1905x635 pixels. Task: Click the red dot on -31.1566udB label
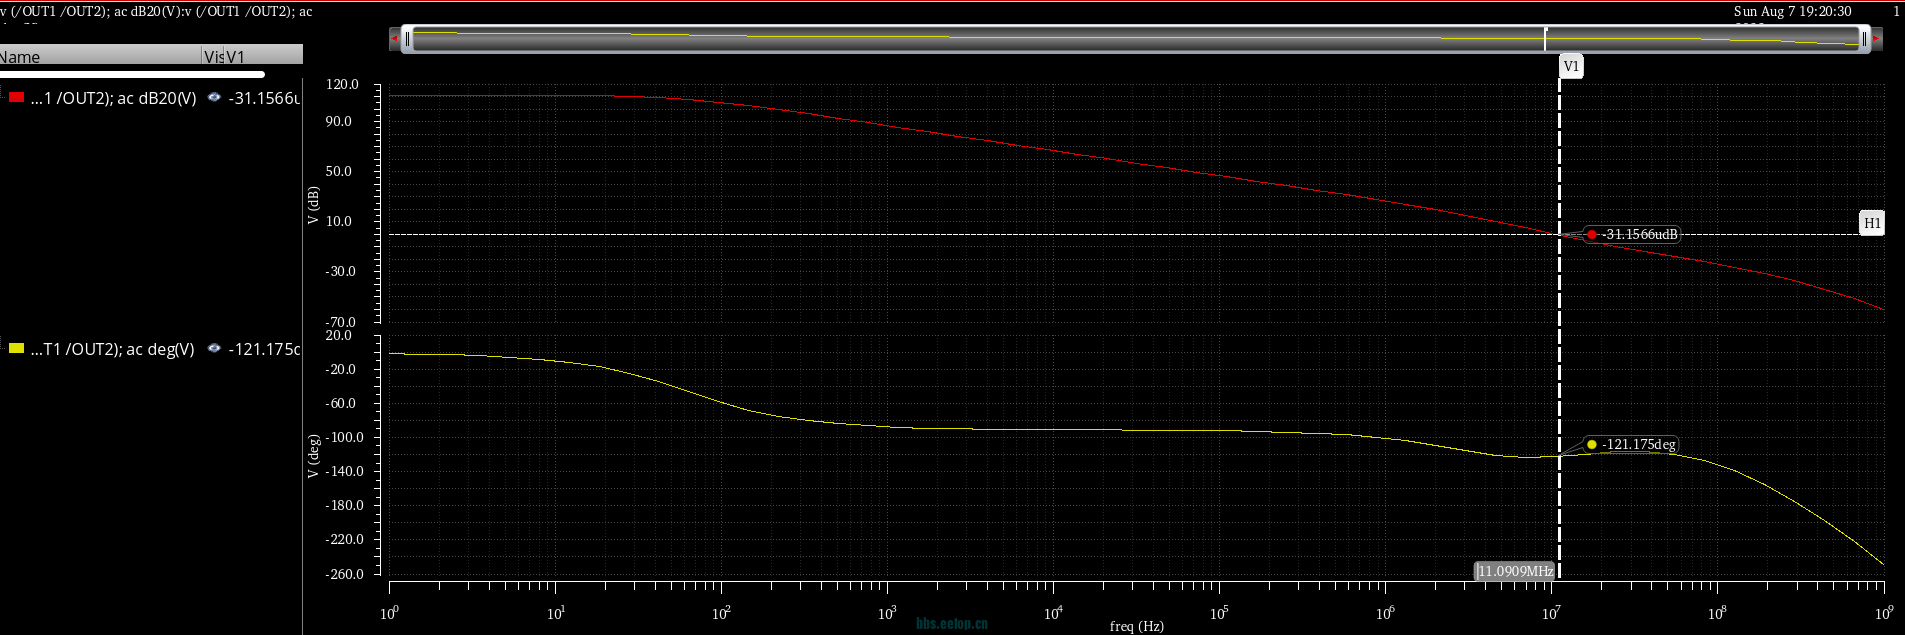[x=1592, y=235]
